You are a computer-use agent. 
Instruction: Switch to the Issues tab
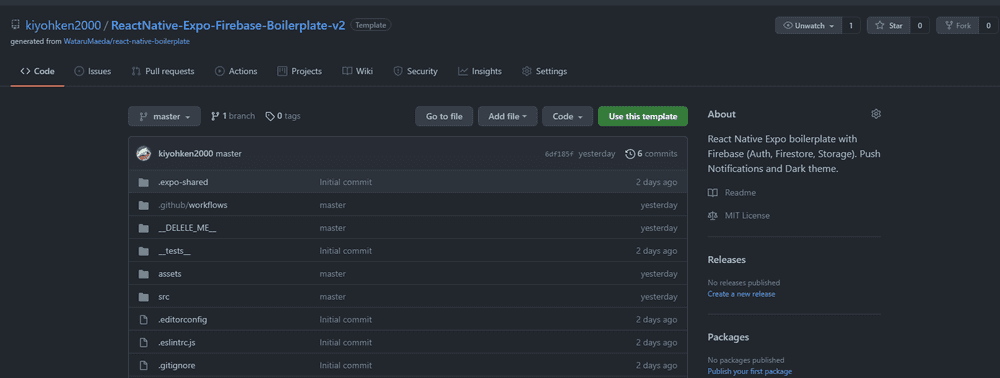[x=92, y=71]
